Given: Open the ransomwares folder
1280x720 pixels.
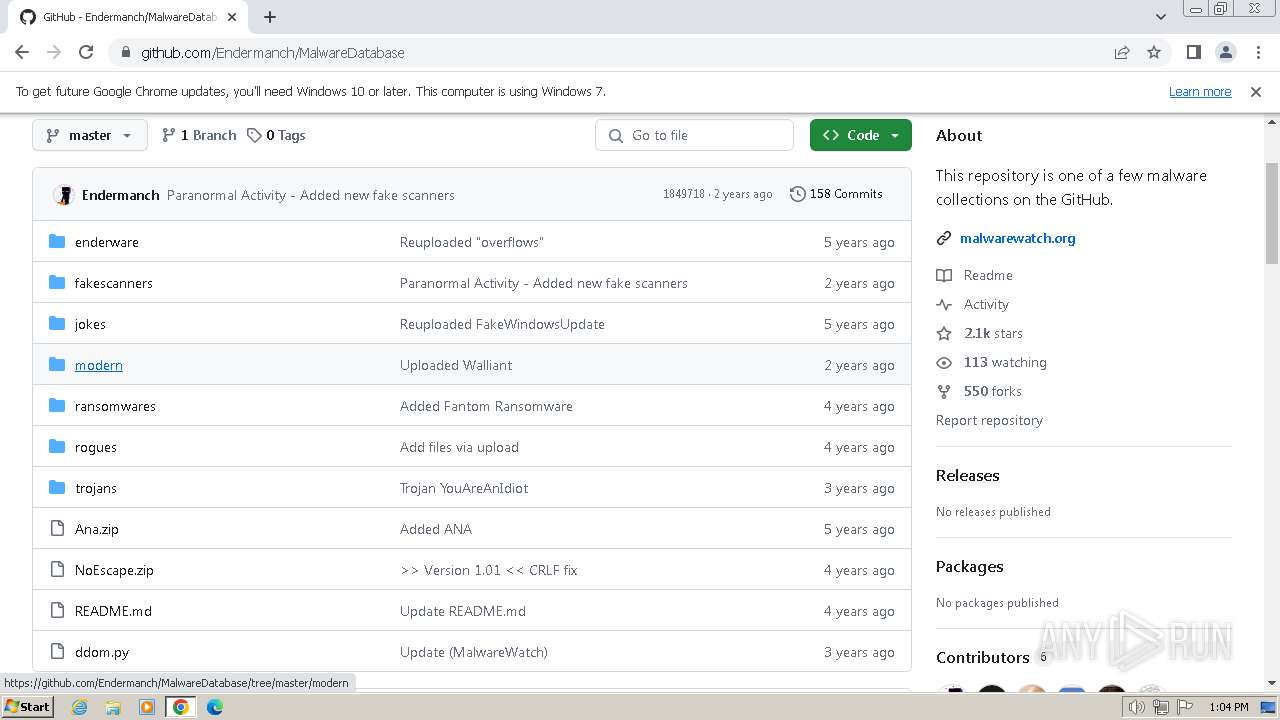Looking at the screenshot, I should pos(115,406).
